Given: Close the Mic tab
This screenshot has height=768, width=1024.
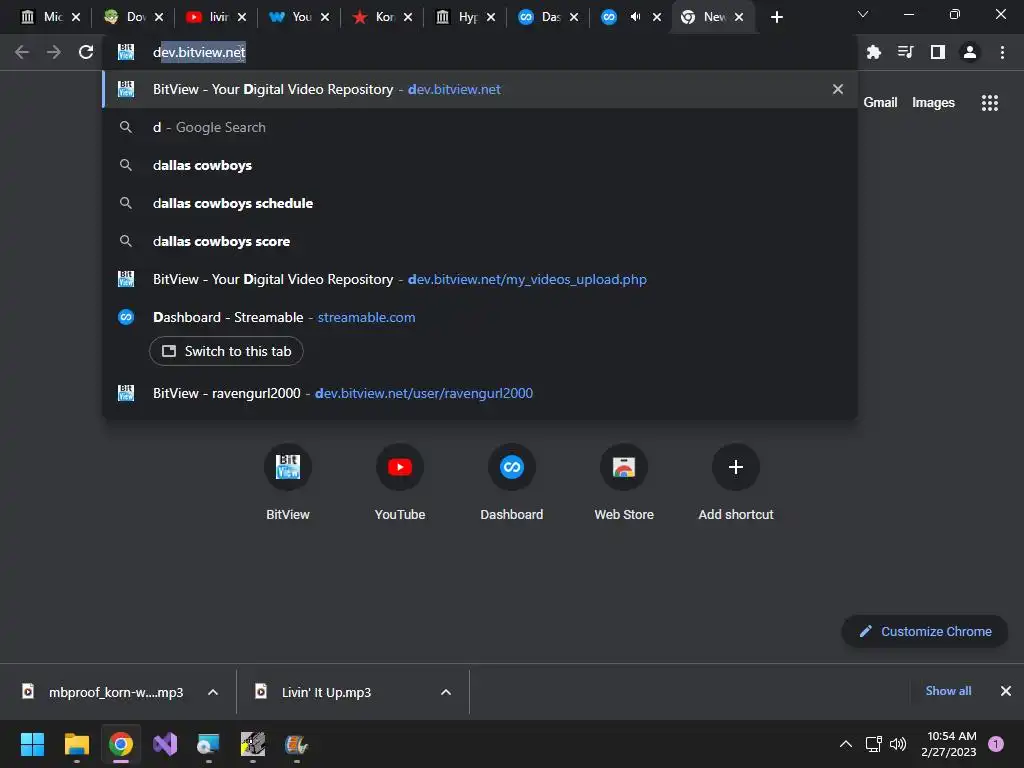Looking at the screenshot, I should pyautogui.click(x=76, y=17).
